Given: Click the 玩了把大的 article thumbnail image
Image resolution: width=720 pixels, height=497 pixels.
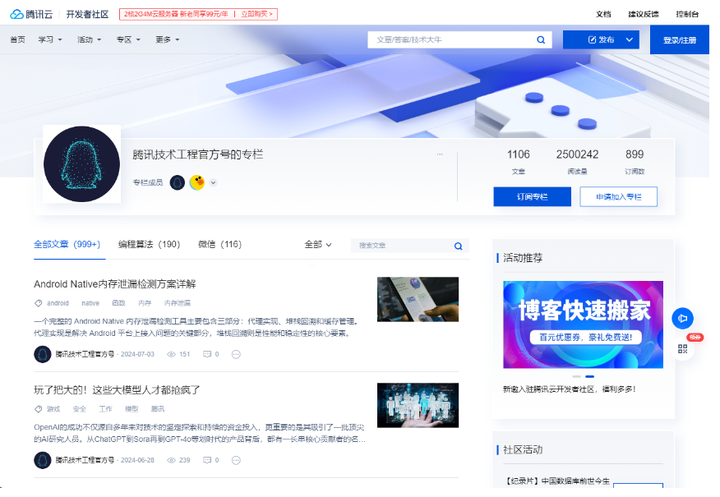Looking at the screenshot, I should (x=418, y=405).
